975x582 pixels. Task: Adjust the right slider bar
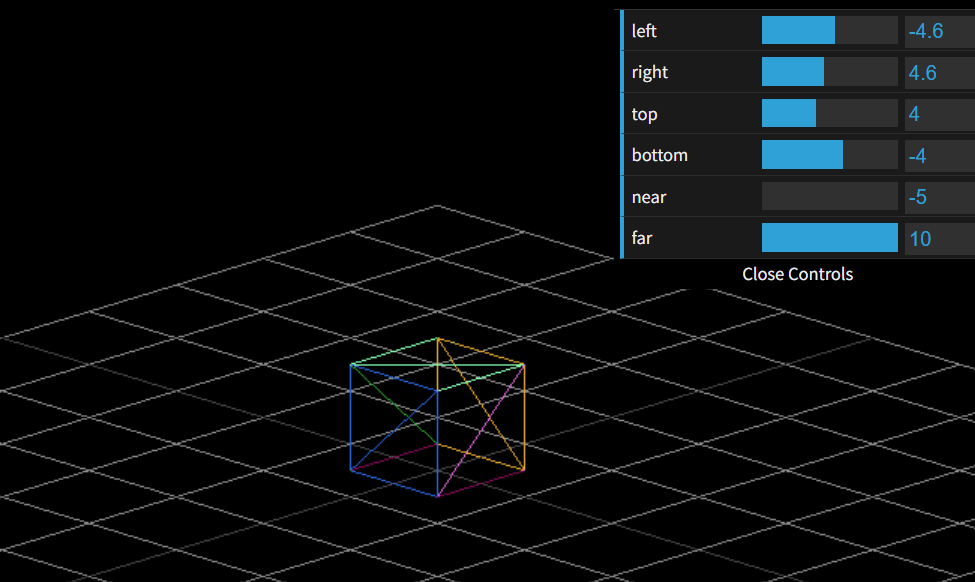[829, 72]
